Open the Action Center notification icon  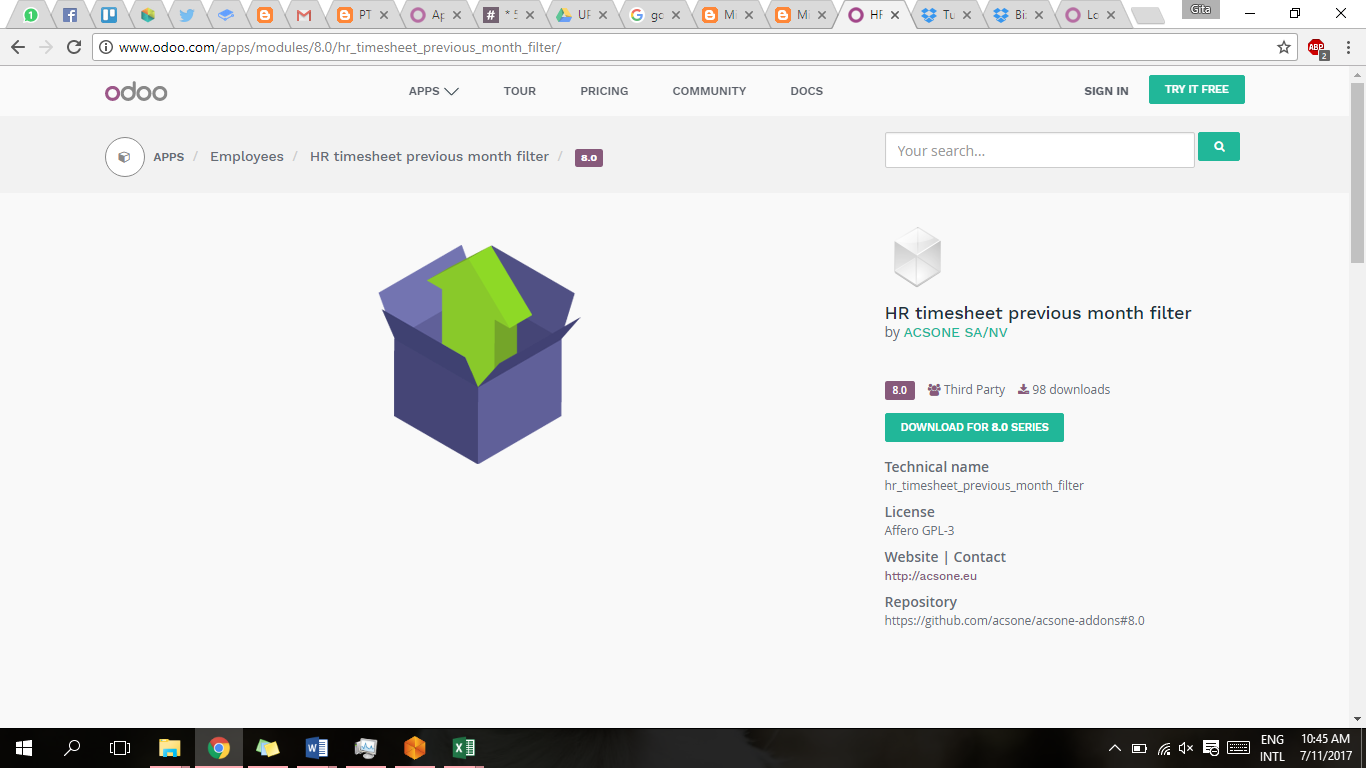point(1211,748)
